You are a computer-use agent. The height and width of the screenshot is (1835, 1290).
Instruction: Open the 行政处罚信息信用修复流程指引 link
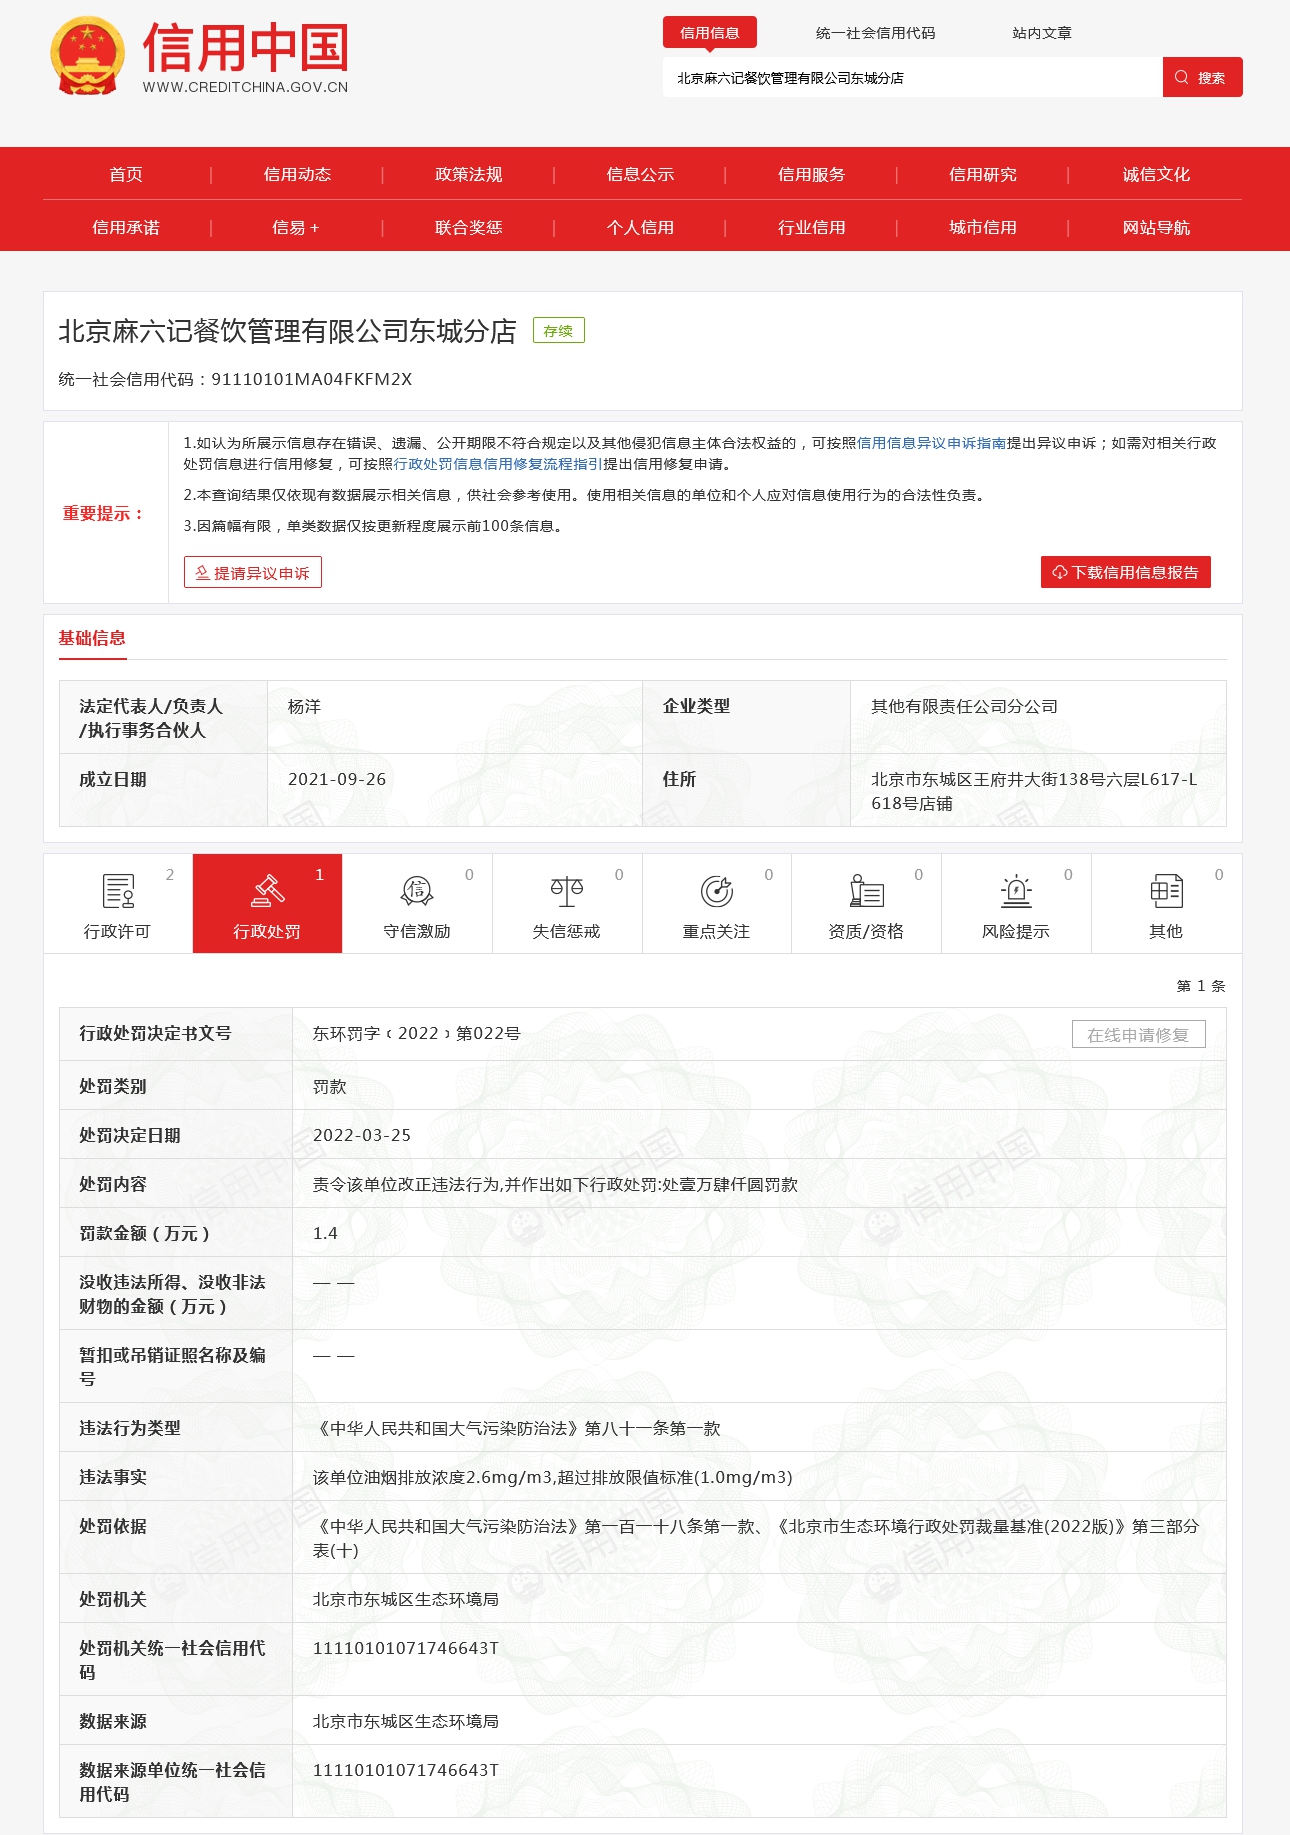498,464
